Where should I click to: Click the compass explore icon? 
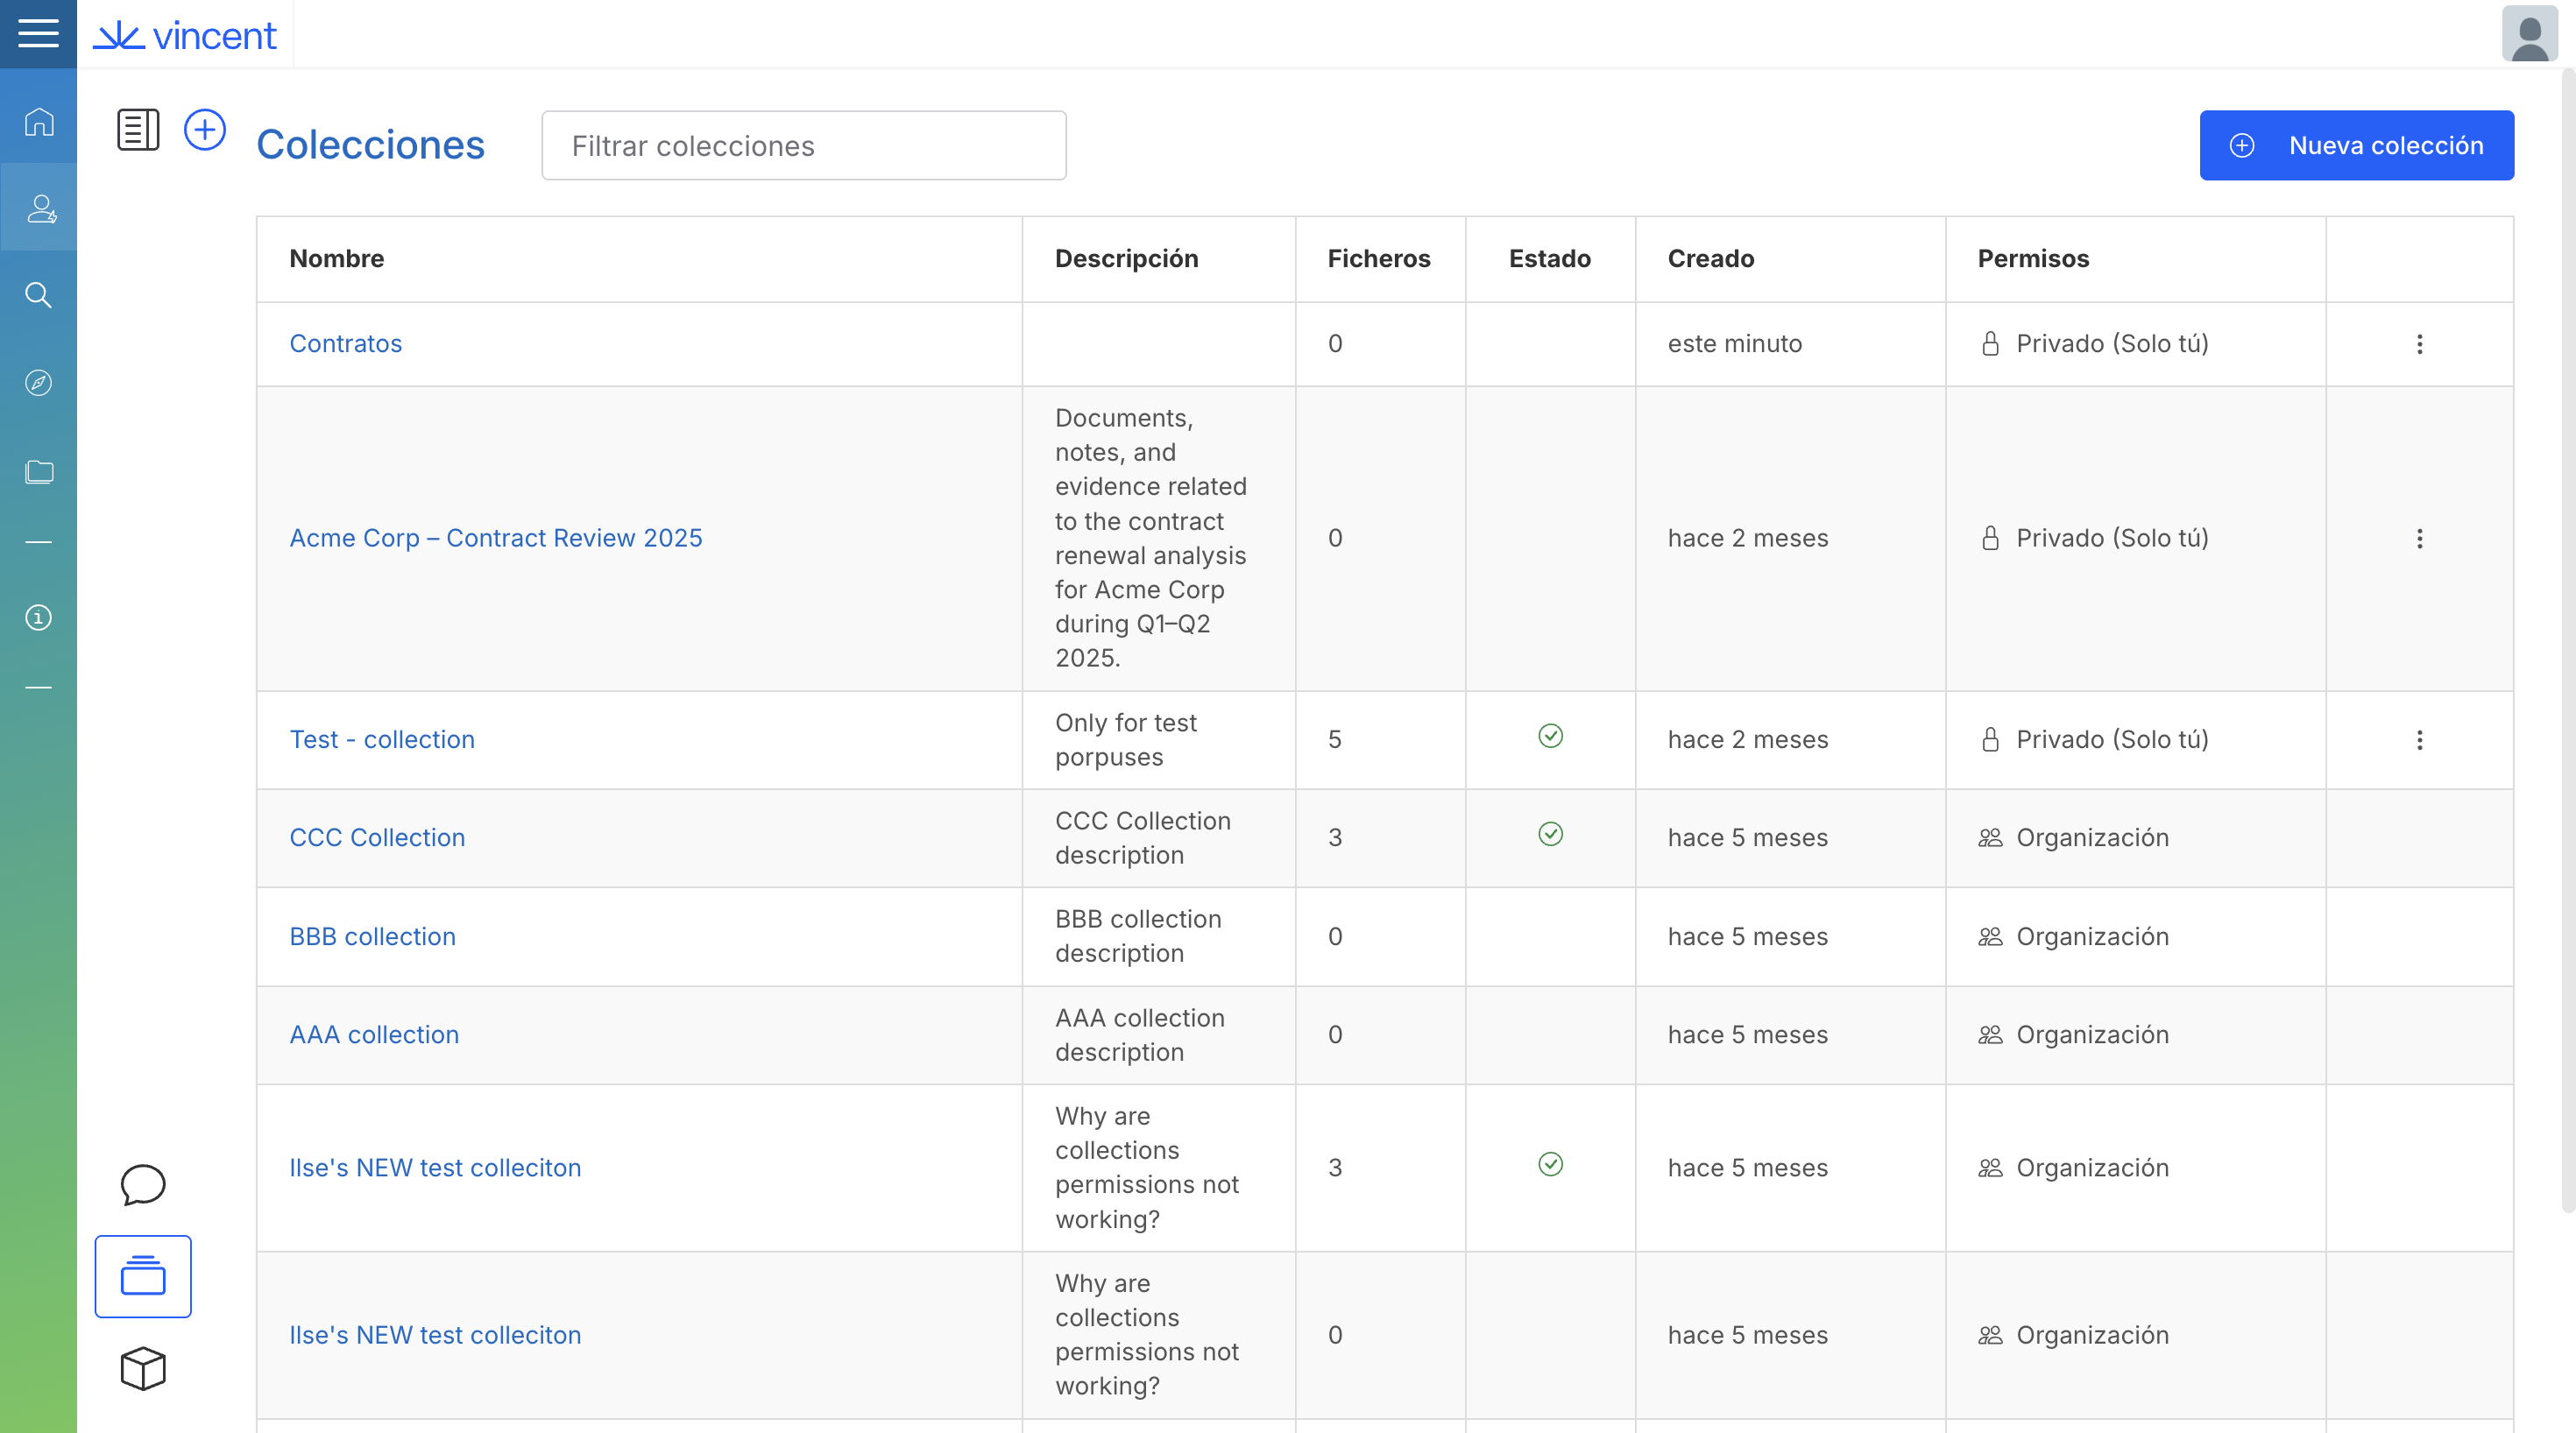click(x=38, y=383)
